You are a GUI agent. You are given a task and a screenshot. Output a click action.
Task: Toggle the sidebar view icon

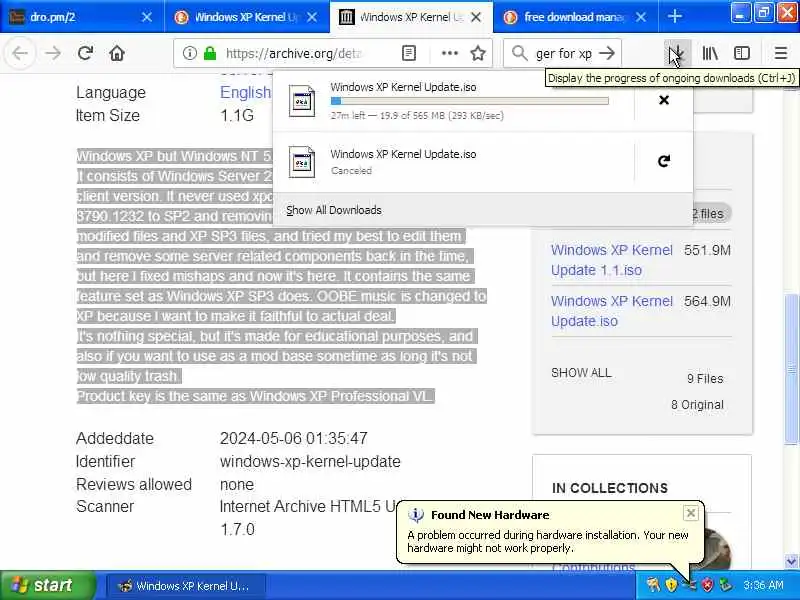click(x=742, y=53)
